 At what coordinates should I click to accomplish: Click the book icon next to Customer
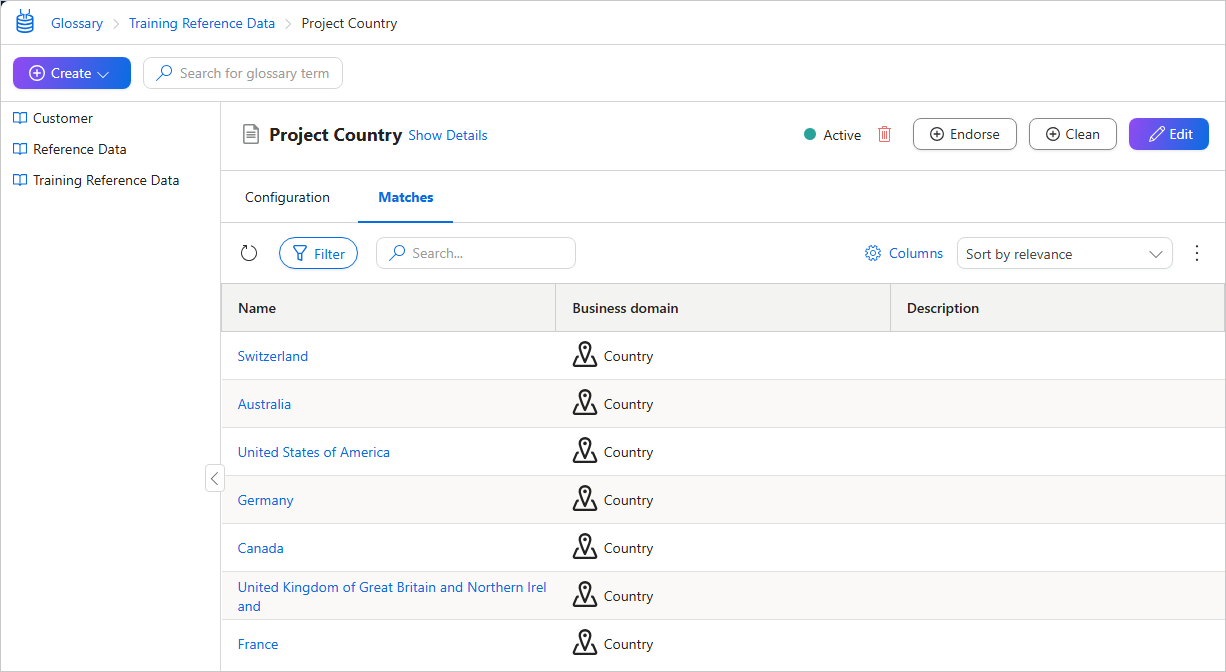point(20,118)
